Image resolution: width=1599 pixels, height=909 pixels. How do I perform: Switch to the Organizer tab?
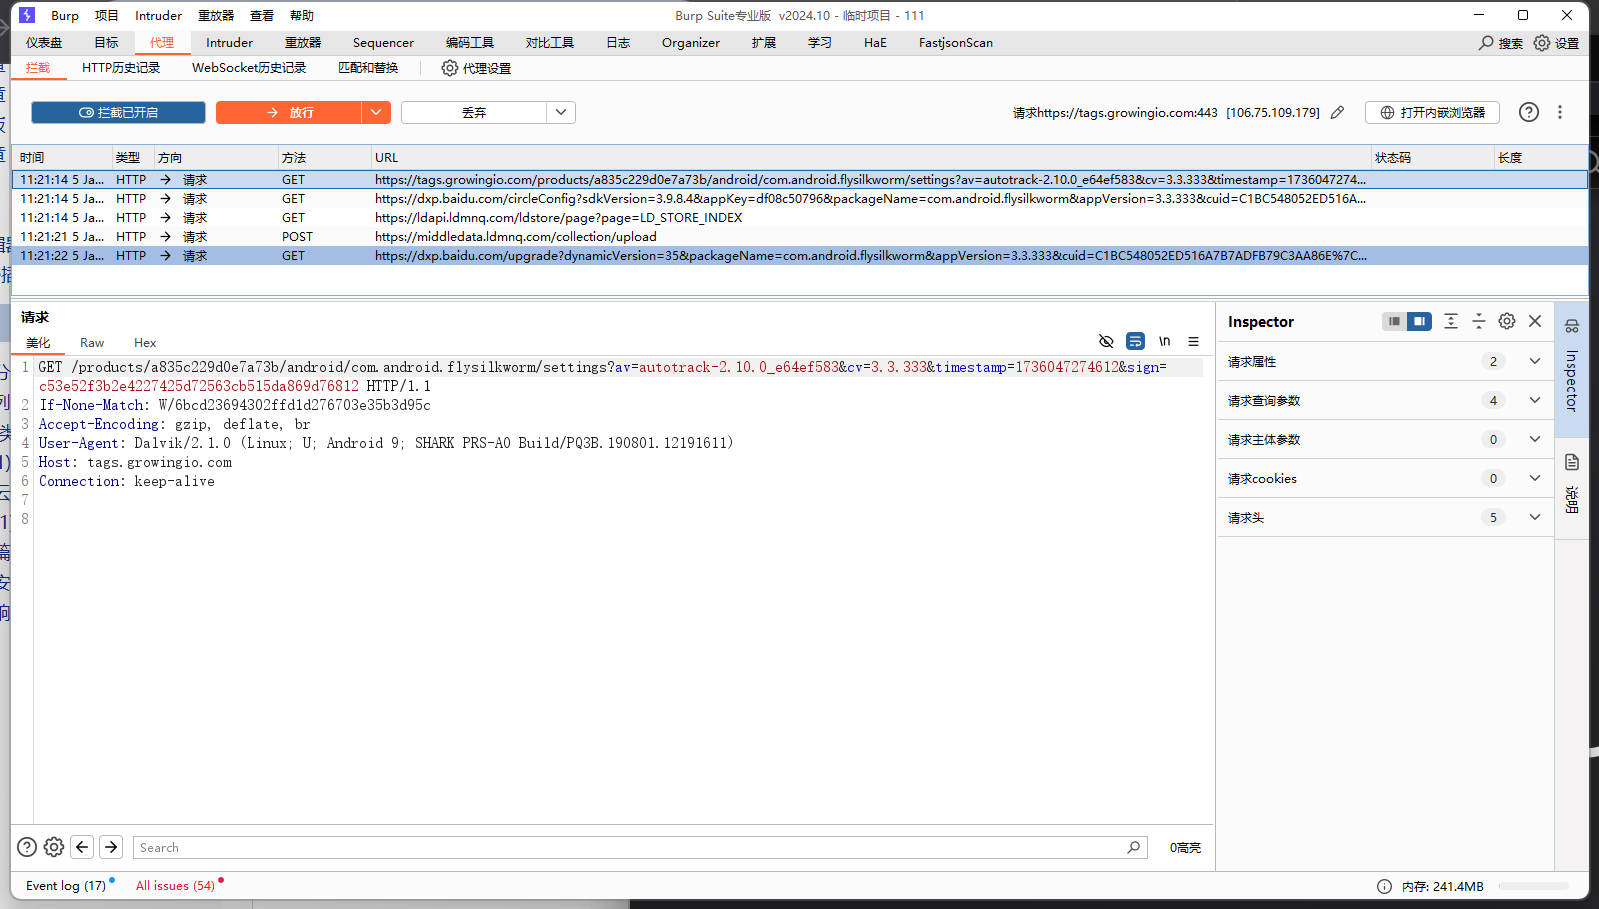point(691,43)
